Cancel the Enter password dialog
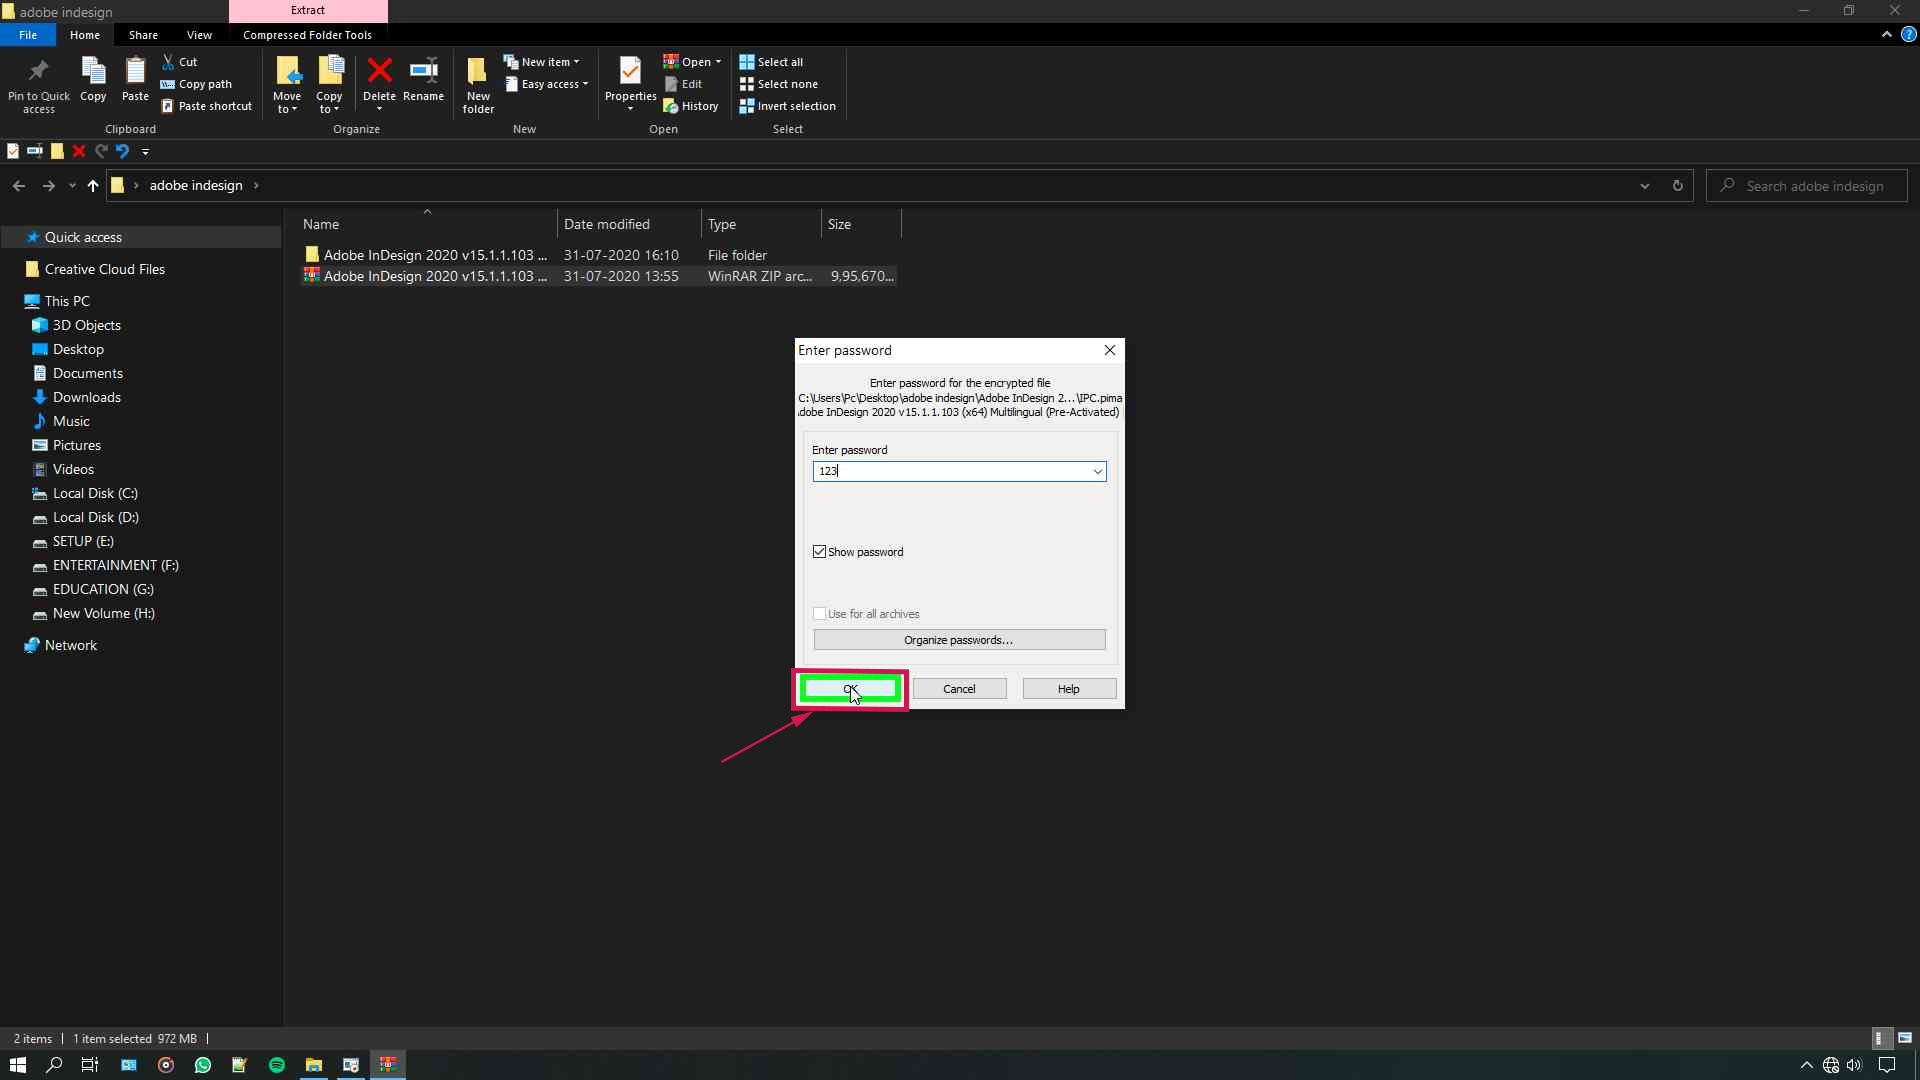The image size is (1920, 1080). [959, 688]
